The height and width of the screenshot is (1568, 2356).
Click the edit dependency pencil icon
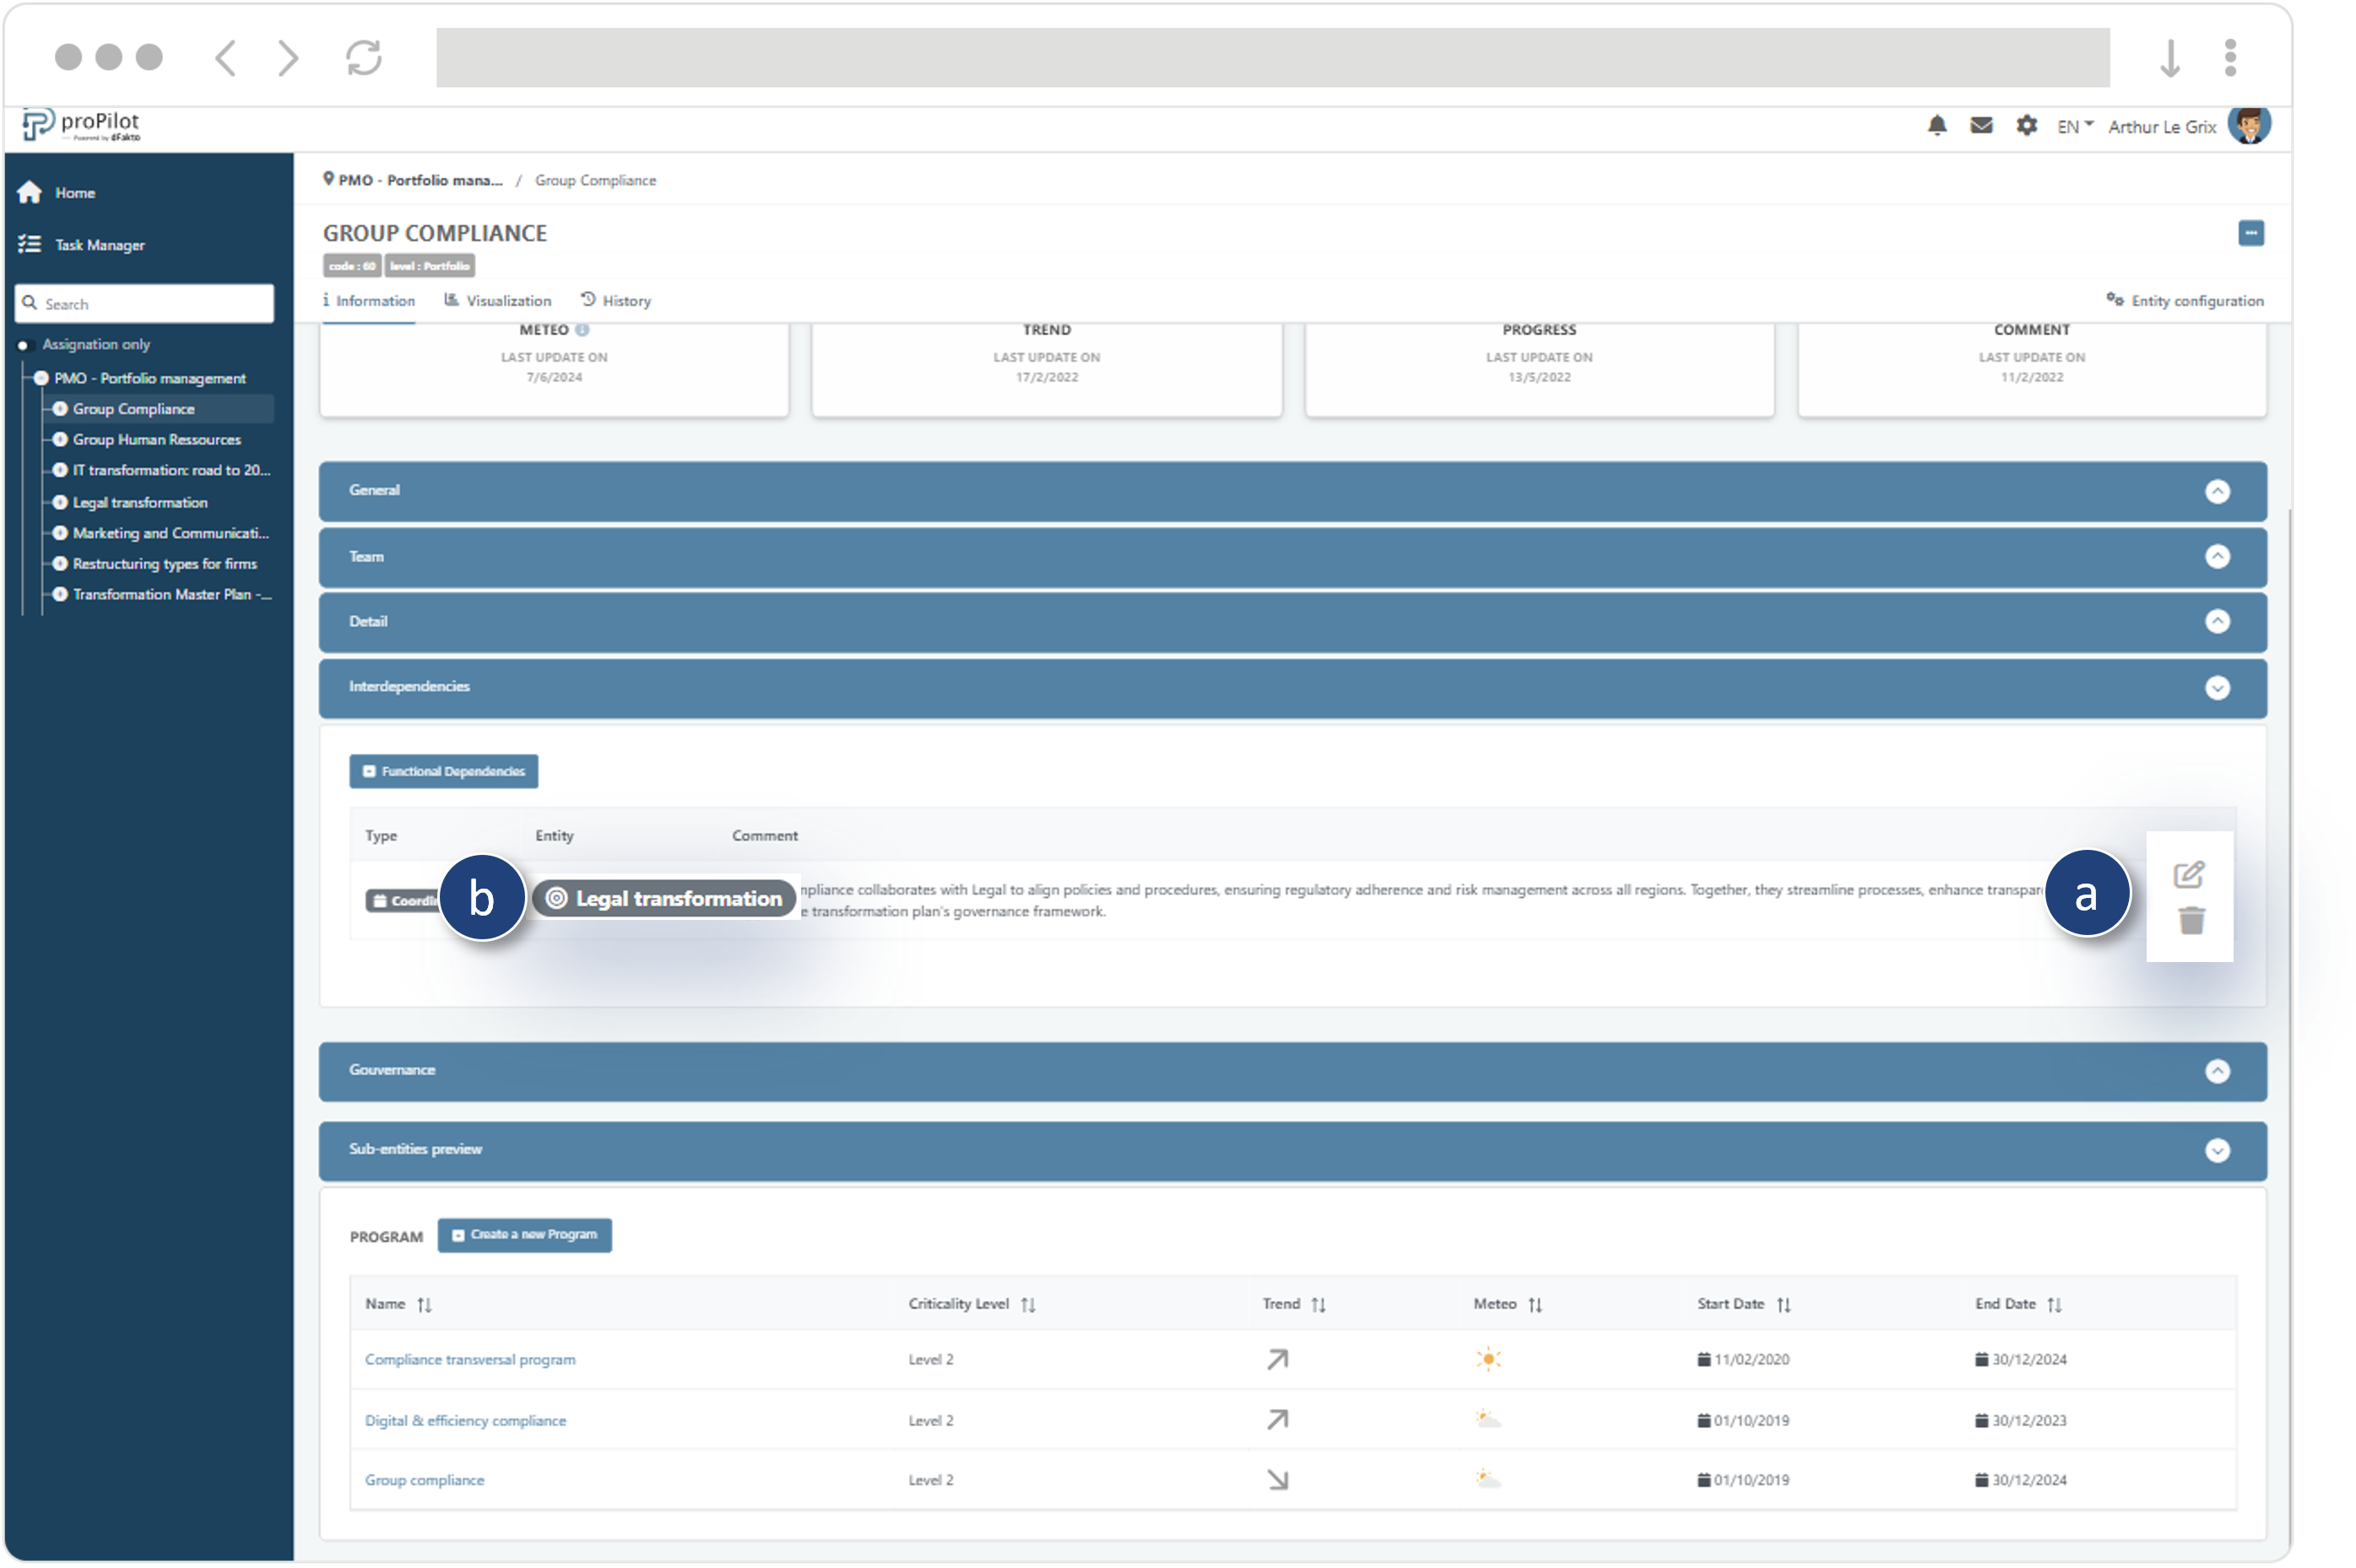[2189, 875]
